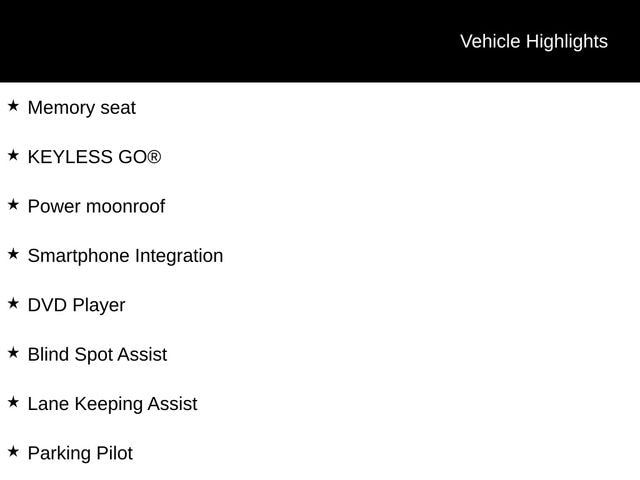The width and height of the screenshot is (640, 480).
Task: Select the star bullet beside DVD Player
Action: pyautogui.click(x=13, y=303)
